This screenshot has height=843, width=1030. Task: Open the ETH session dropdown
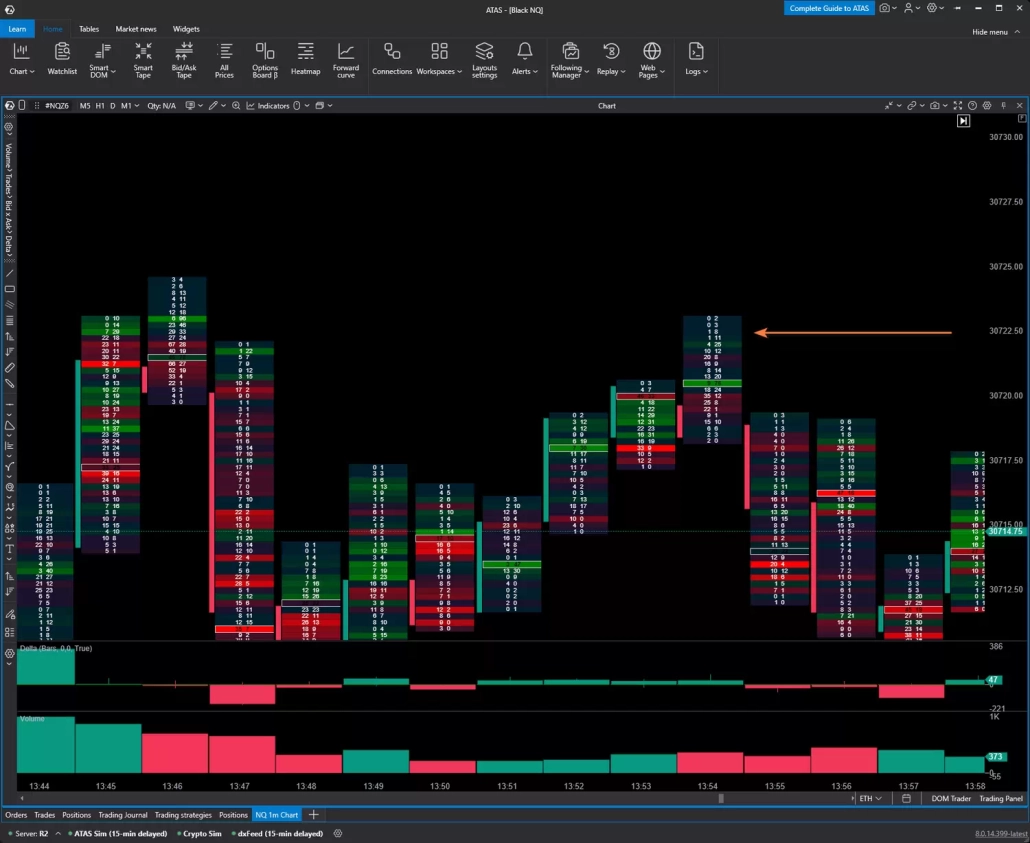coord(870,798)
